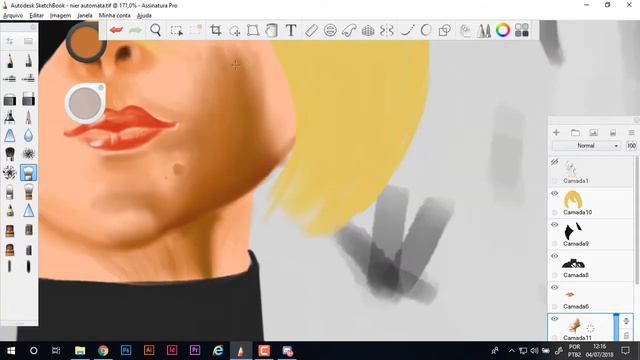Viewport: 640px width, 360px height.
Task: Click the layer opacity value field
Action: coord(631,146)
